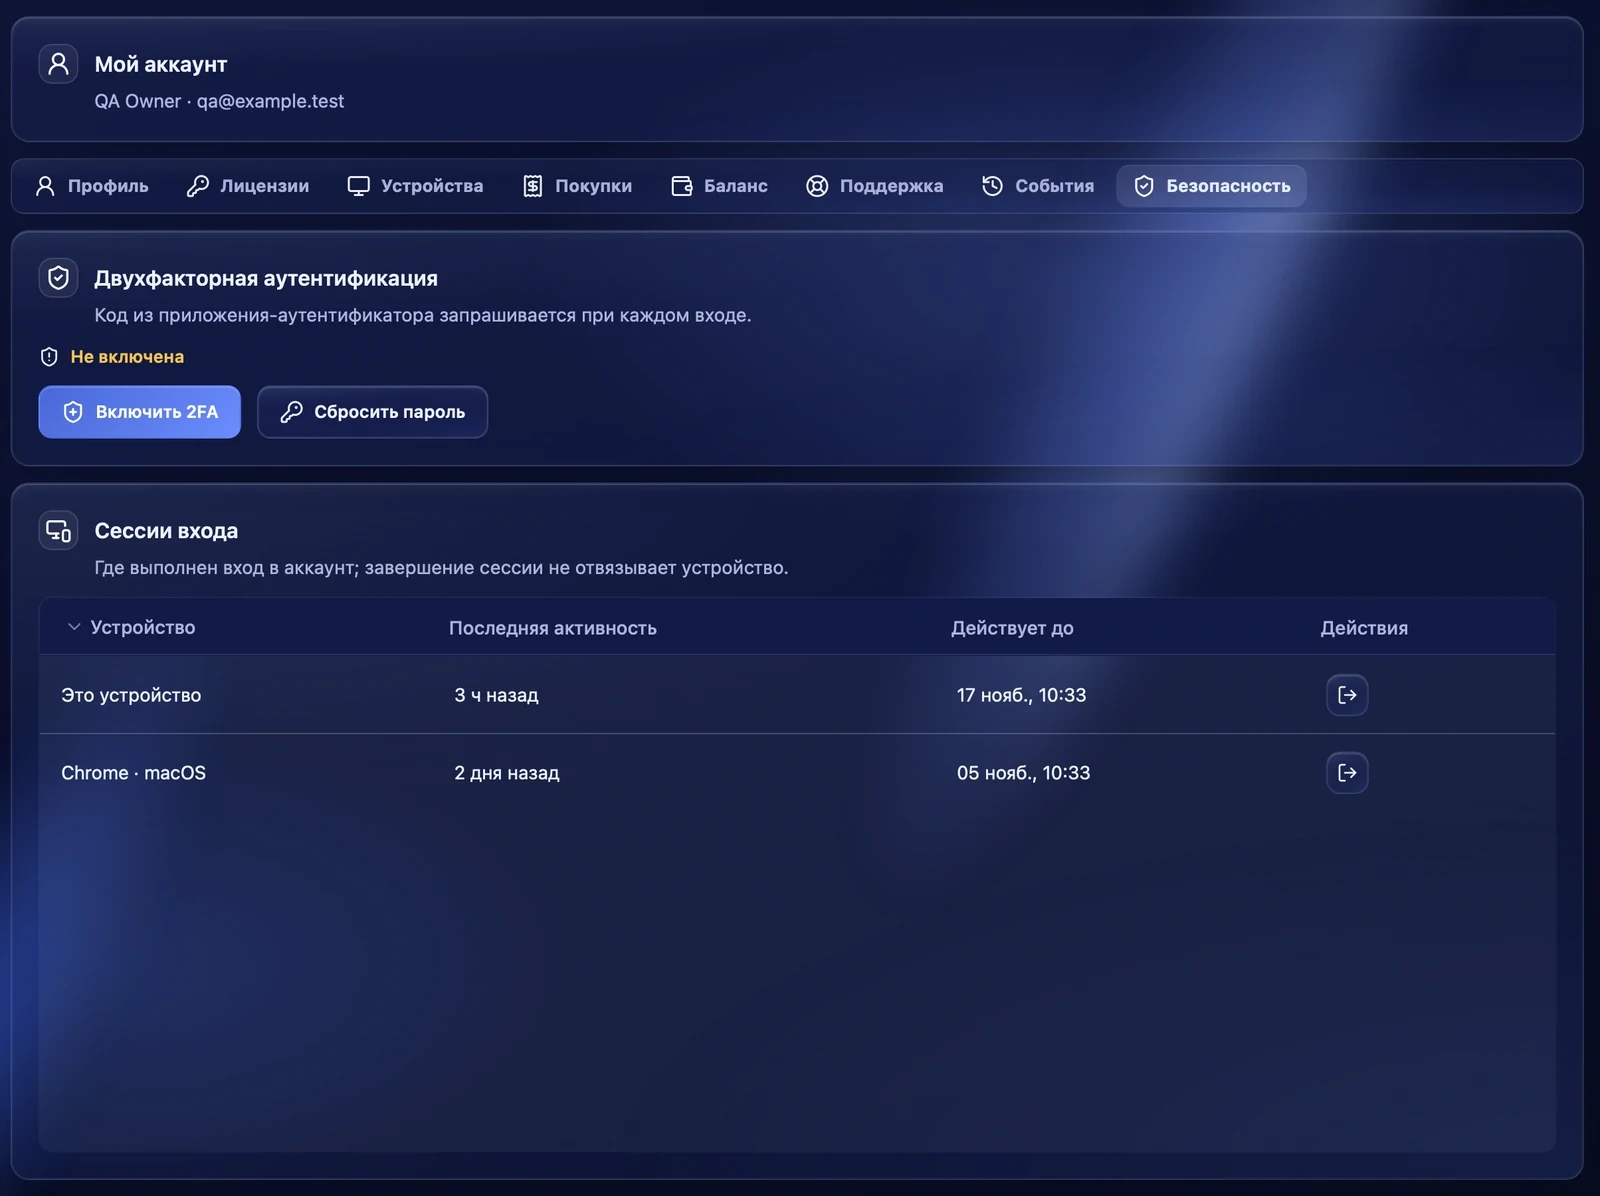Click the Включить 2FA button
This screenshot has height=1196, width=1600.
pos(140,412)
